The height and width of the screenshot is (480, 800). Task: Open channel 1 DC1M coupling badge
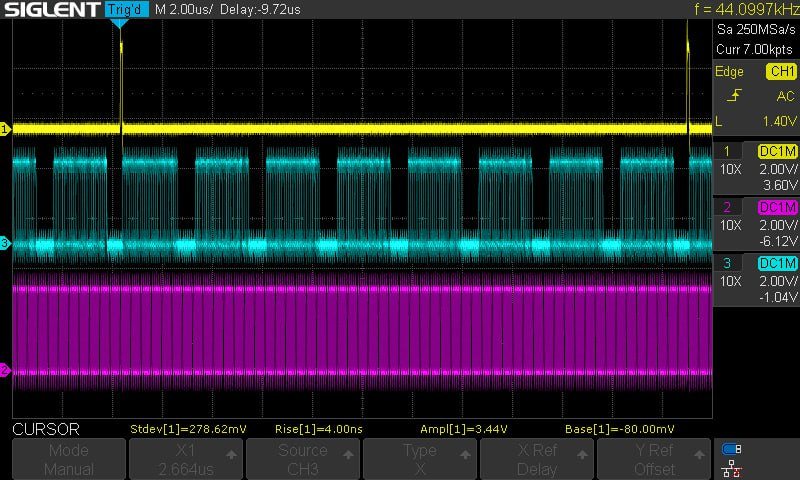pyautogui.click(x=778, y=151)
